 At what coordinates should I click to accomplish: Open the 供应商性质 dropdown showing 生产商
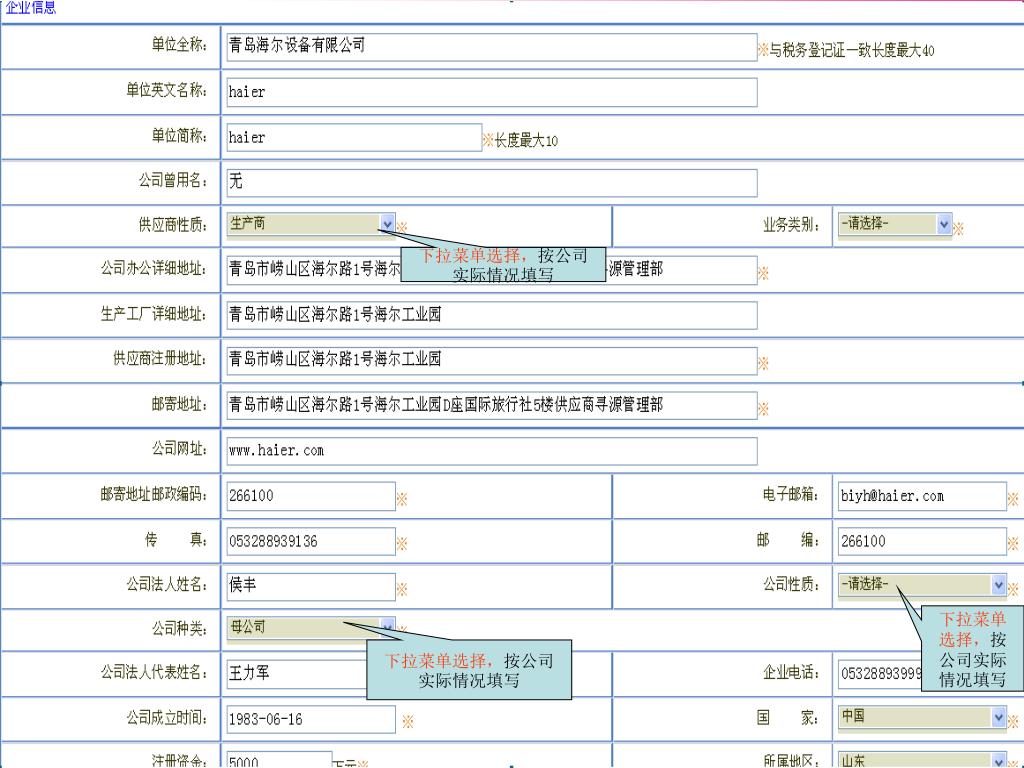(x=311, y=224)
